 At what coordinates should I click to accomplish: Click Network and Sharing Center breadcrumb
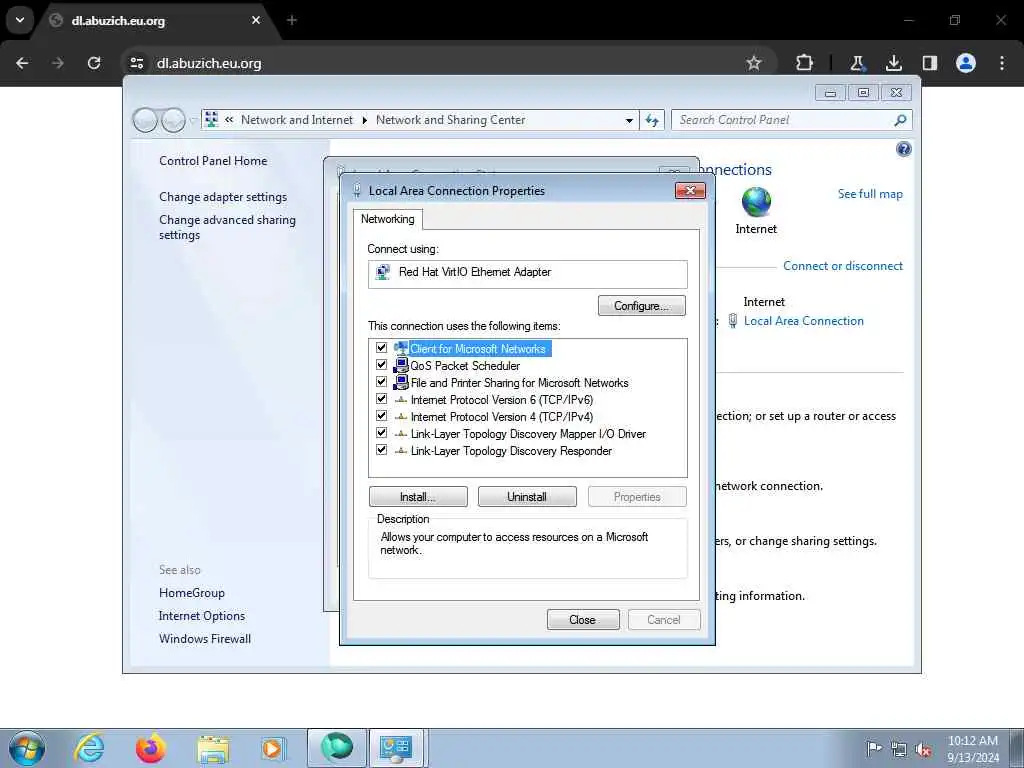(x=451, y=120)
